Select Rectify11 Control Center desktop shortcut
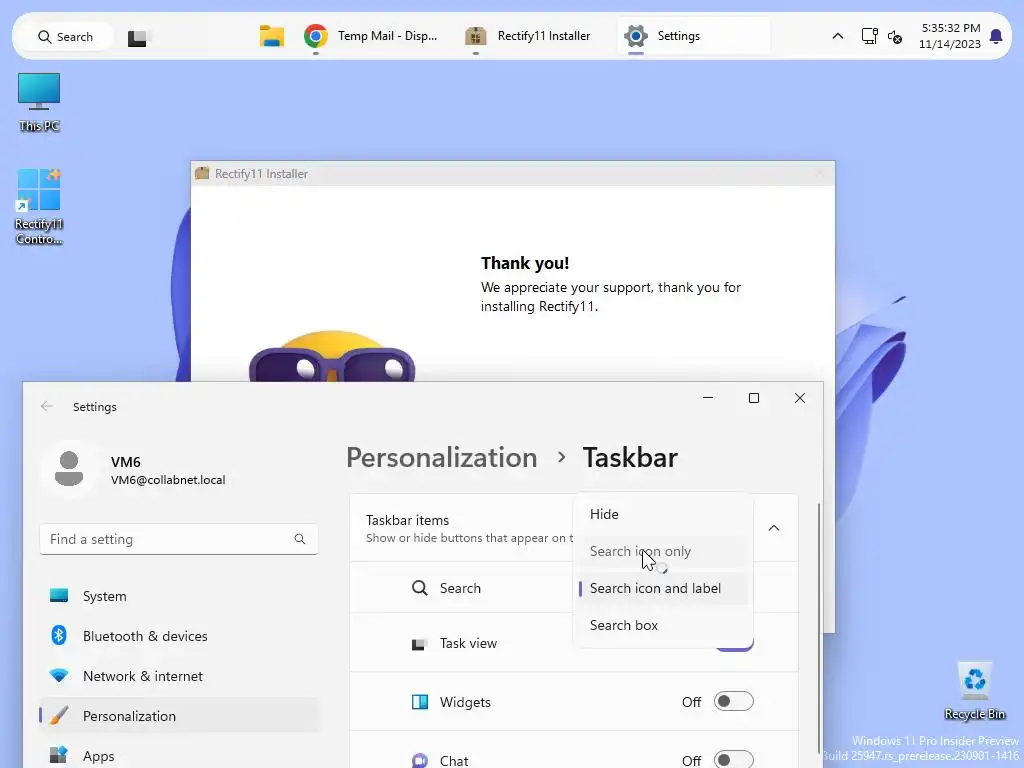Image resolution: width=1024 pixels, height=768 pixels. (x=39, y=207)
